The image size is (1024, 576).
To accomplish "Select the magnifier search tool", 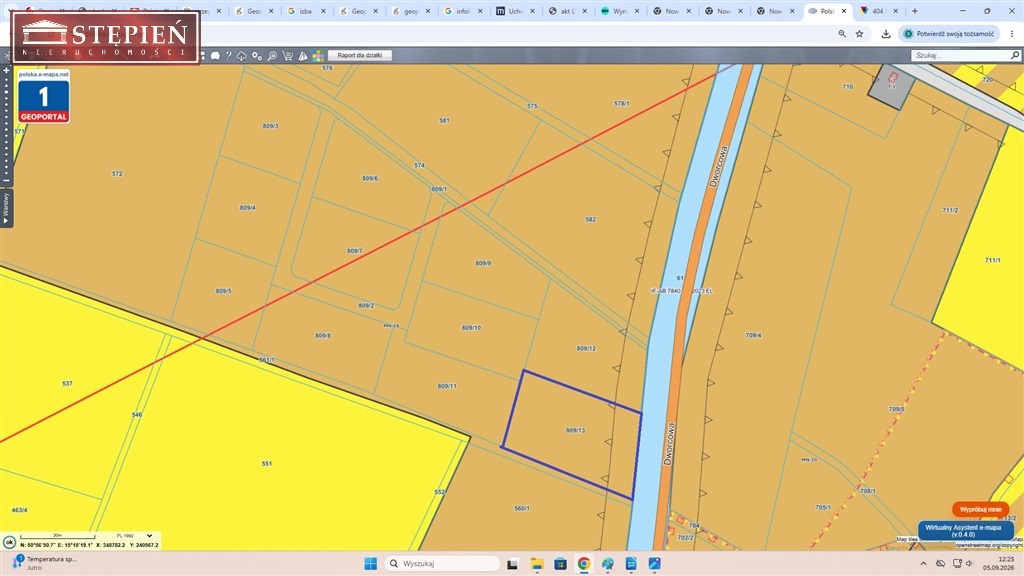I will 272,56.
